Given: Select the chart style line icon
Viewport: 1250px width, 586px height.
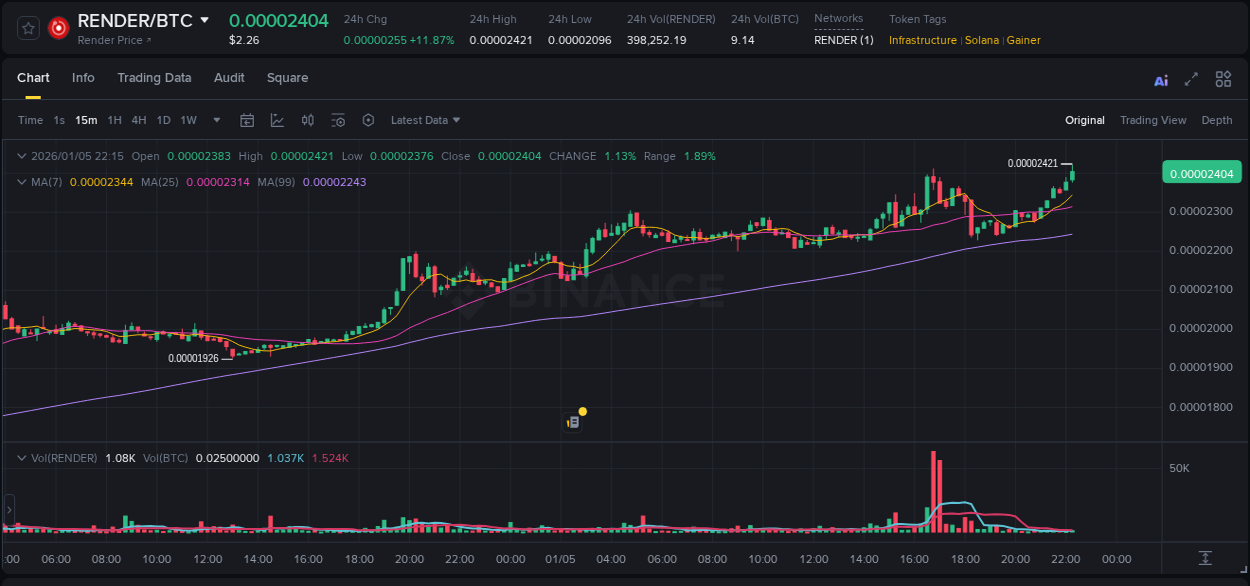Looking at the screenshot, I should [x=277, y=119].
